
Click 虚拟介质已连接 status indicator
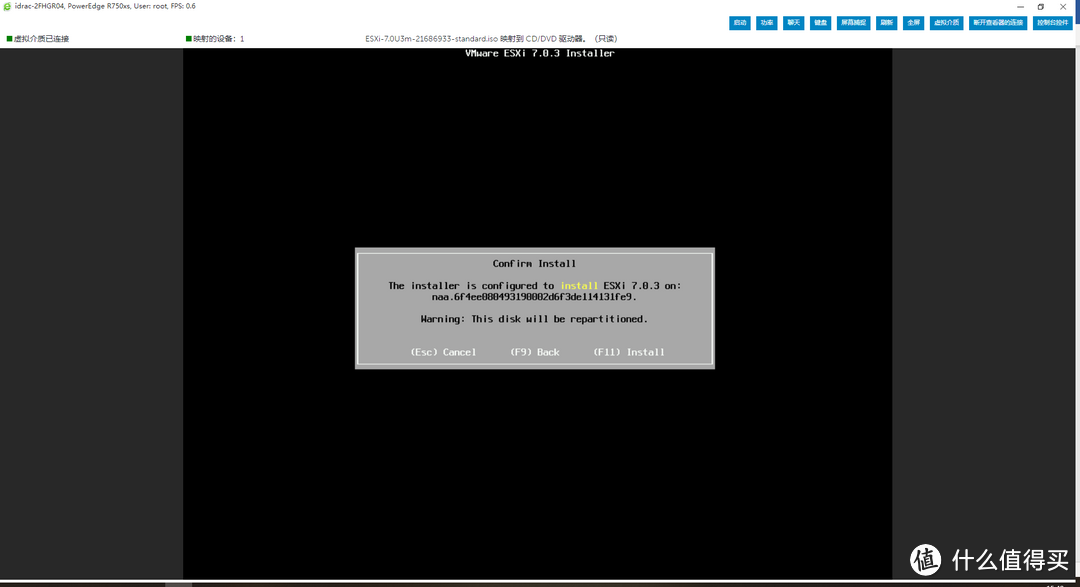38,39
